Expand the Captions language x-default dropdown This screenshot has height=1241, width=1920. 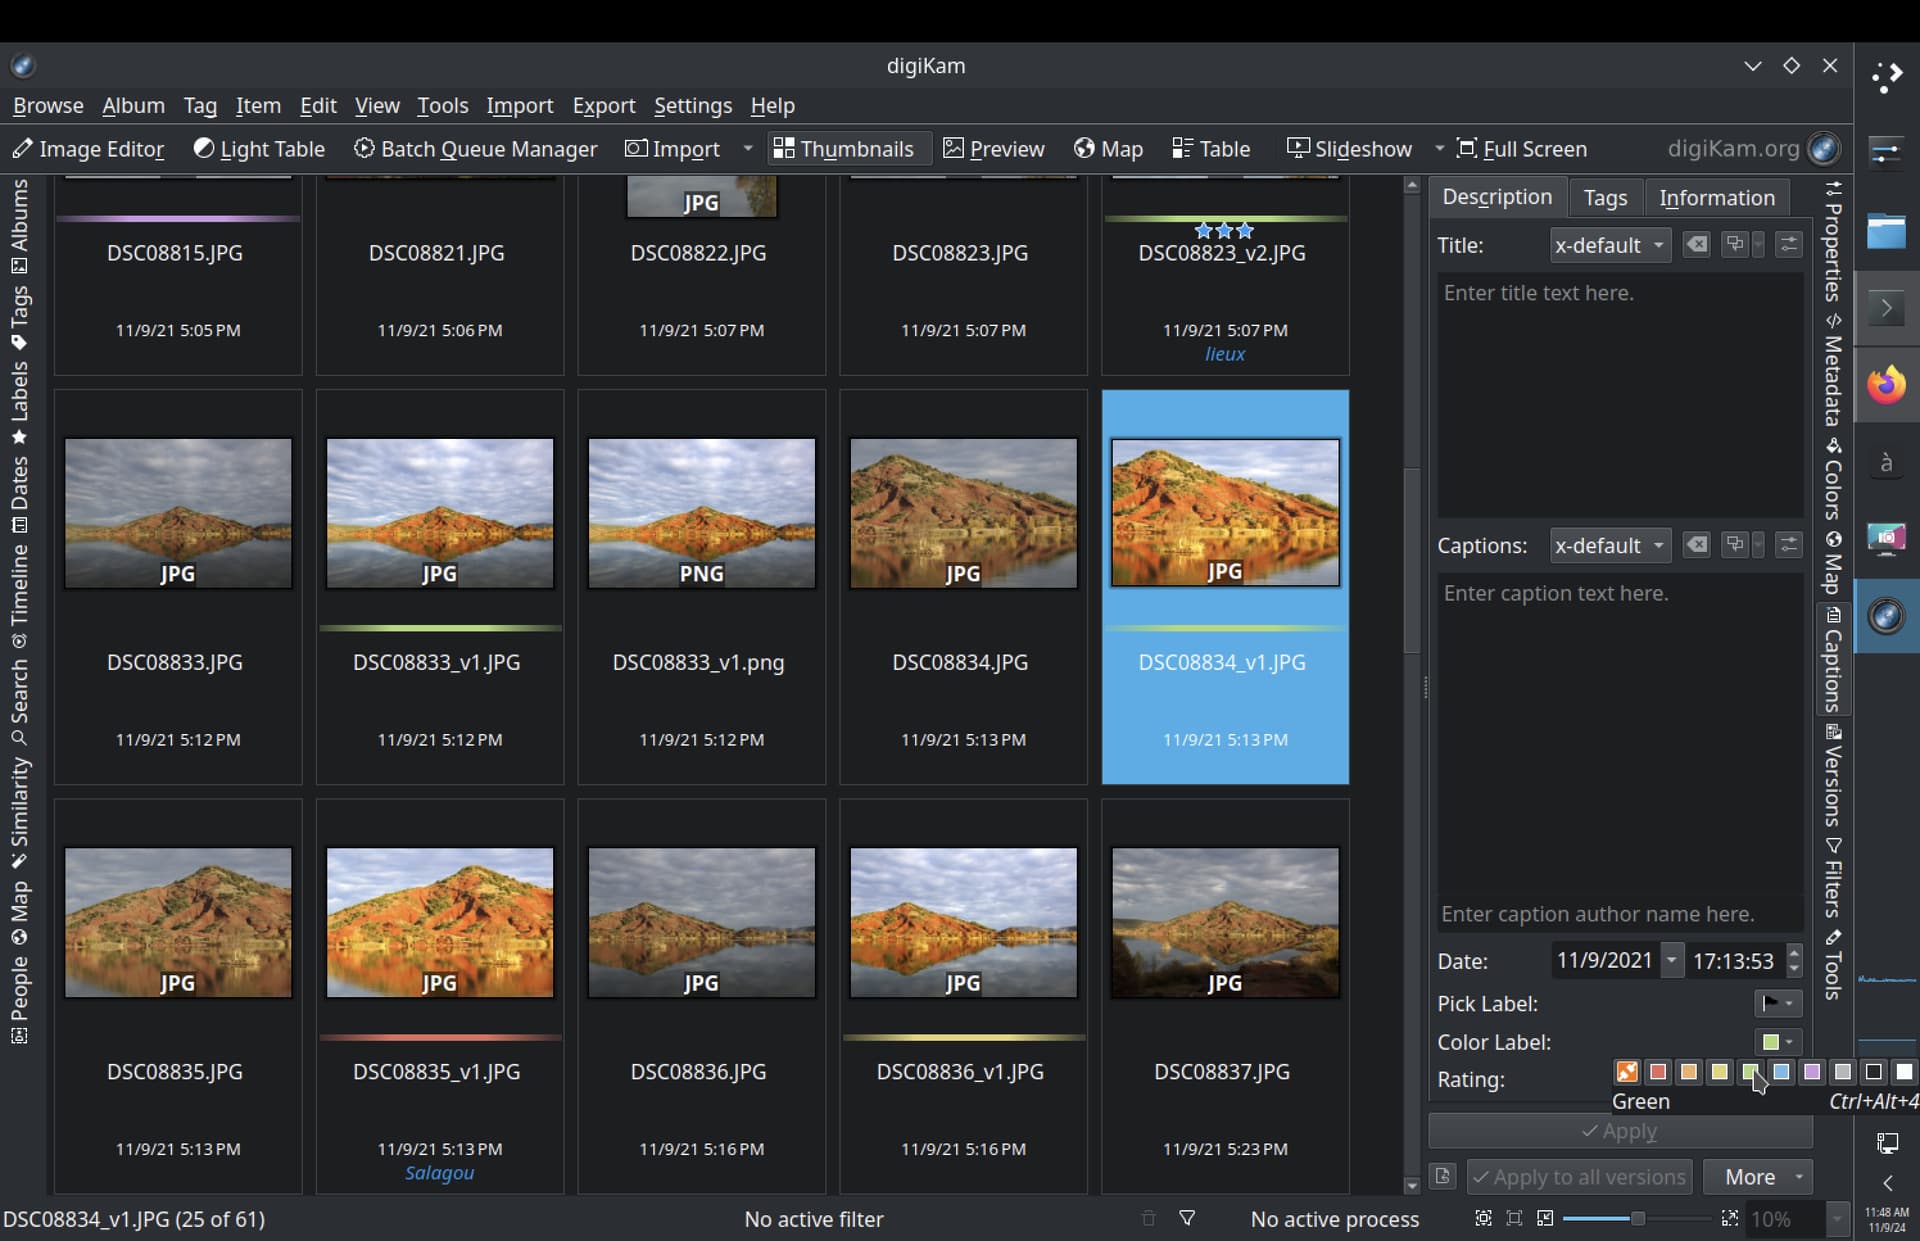pyautogui.click(x=1610, y=545)
